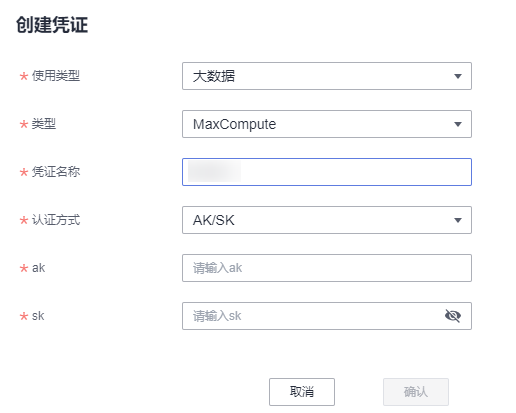Open the dropdown showing 大数据 value

[x=327, y=76]
